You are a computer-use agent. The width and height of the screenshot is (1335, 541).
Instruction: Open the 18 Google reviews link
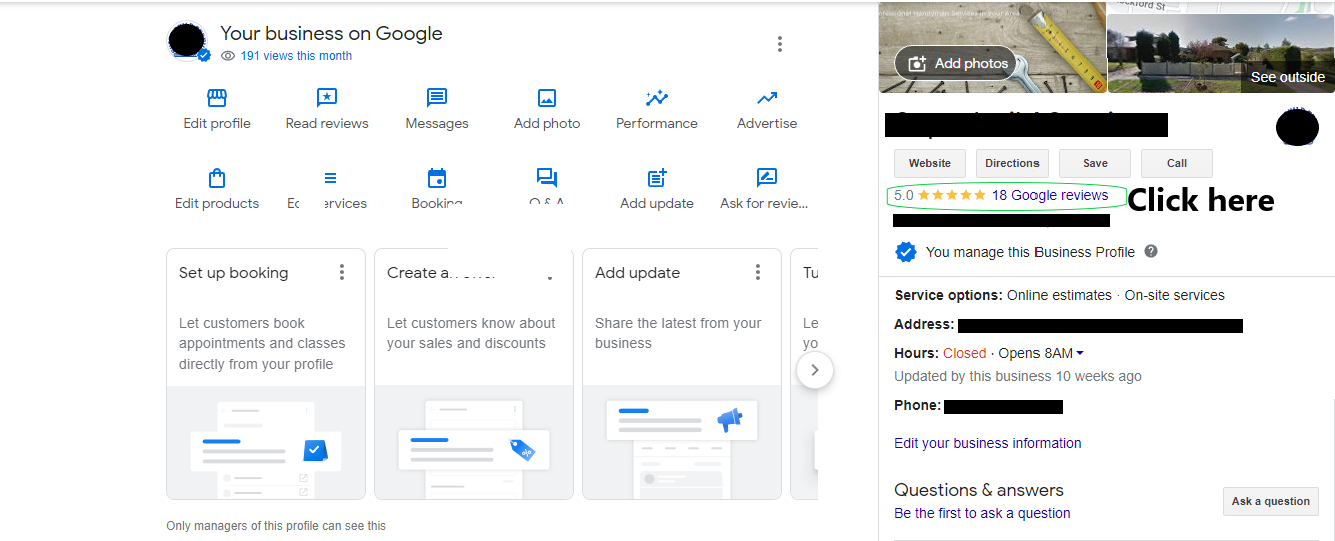1050,195
